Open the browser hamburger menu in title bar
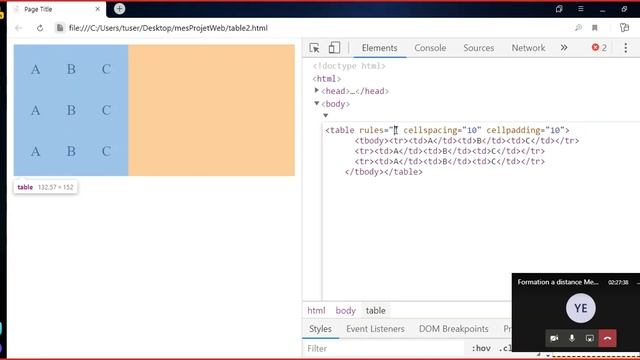Image resolution: width=640 pixels, height=360 pixels. click(580, 9)
